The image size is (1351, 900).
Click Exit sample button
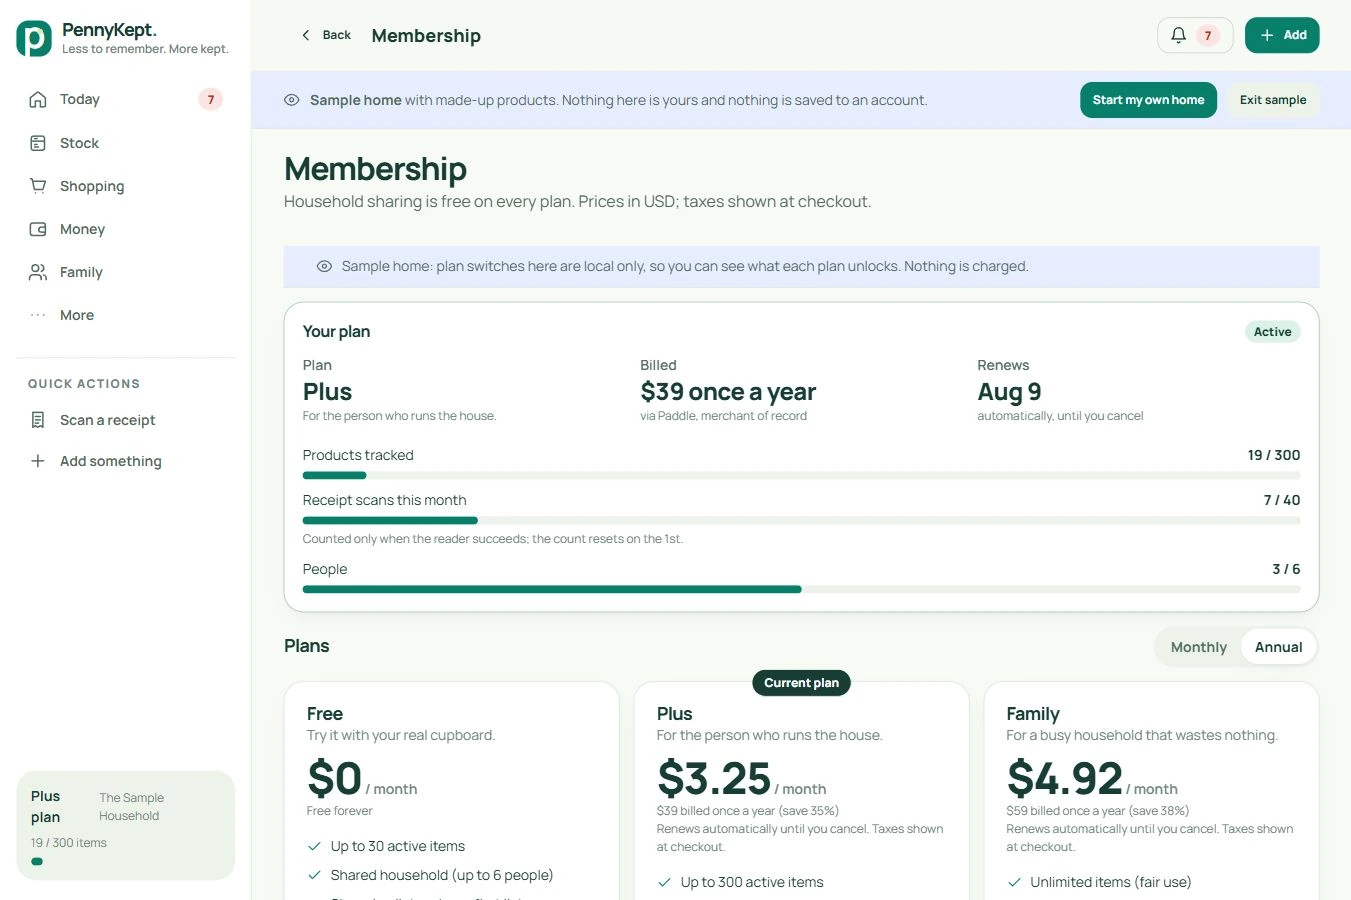(1273, 100)
